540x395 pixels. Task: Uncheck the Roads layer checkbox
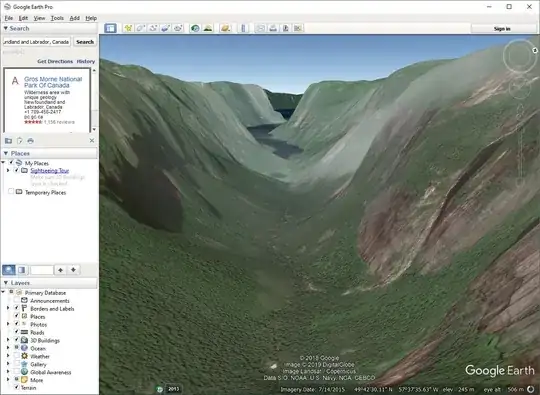16,332
